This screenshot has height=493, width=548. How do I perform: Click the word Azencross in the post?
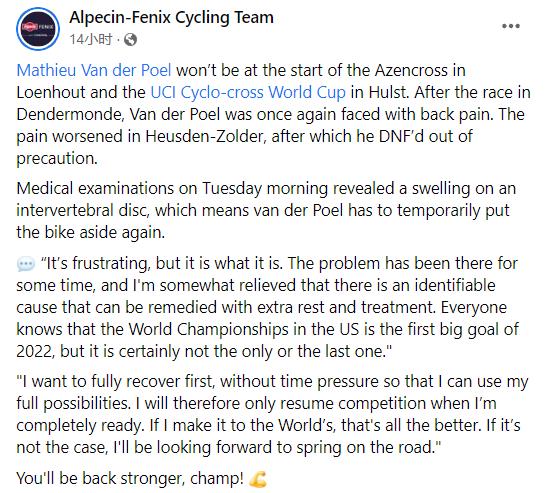tap(411, 70)
